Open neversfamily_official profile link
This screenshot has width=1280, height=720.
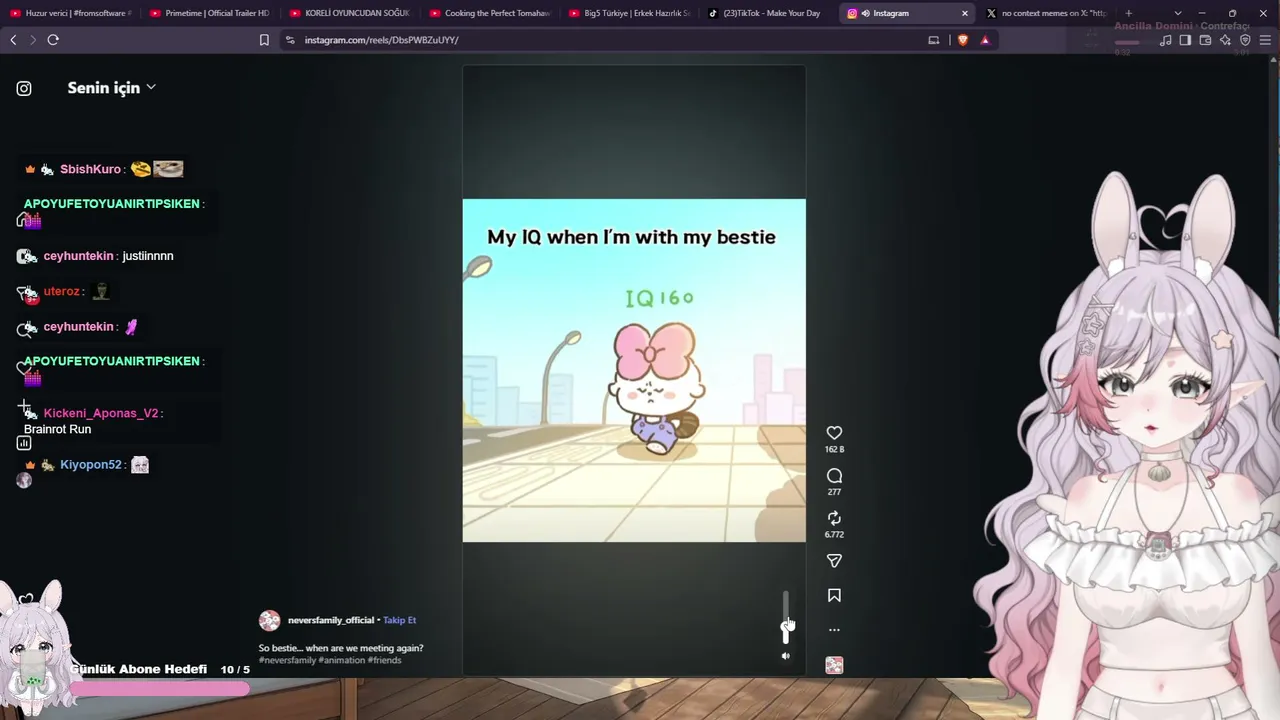tap(331, 620)
